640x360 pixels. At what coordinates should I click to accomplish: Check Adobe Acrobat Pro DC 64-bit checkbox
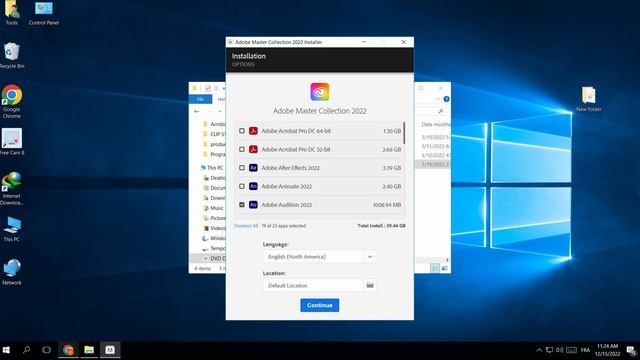(242, 131)
